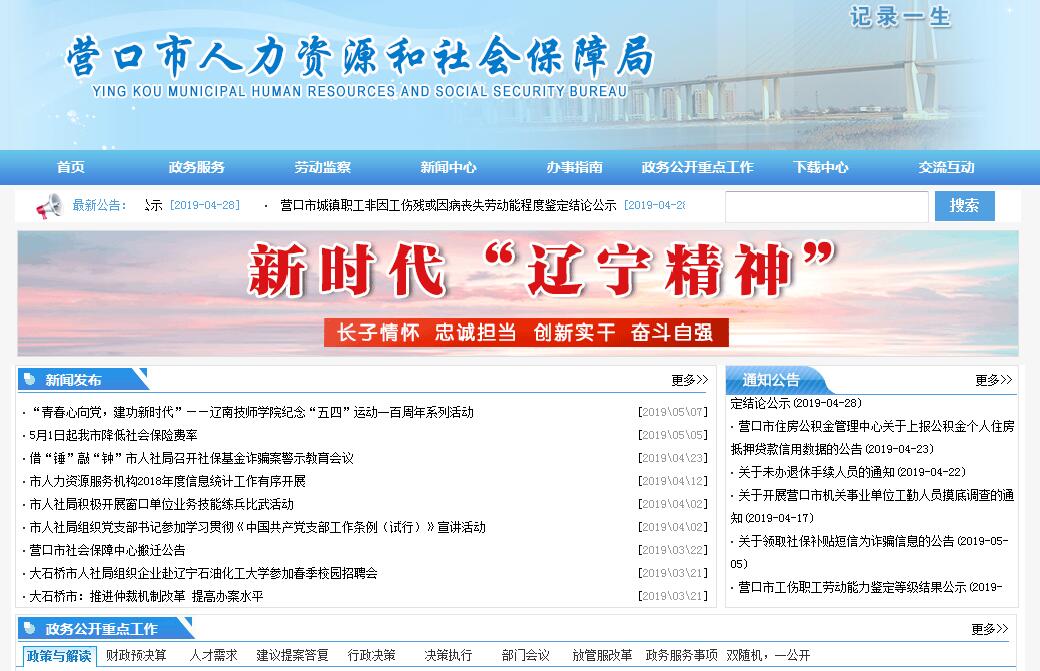Click the globe icon beside 政务公开重点工作 heading
The image size is (1040, 671).
click(29, 629)
